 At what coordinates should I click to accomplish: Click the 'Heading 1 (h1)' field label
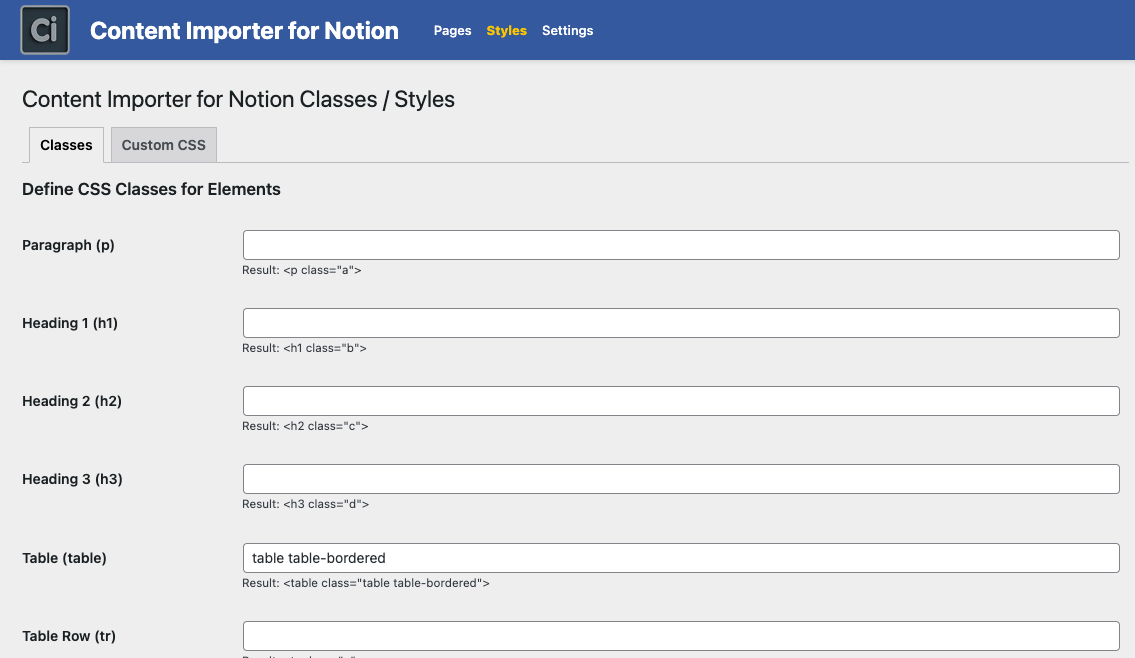(70, 323)
